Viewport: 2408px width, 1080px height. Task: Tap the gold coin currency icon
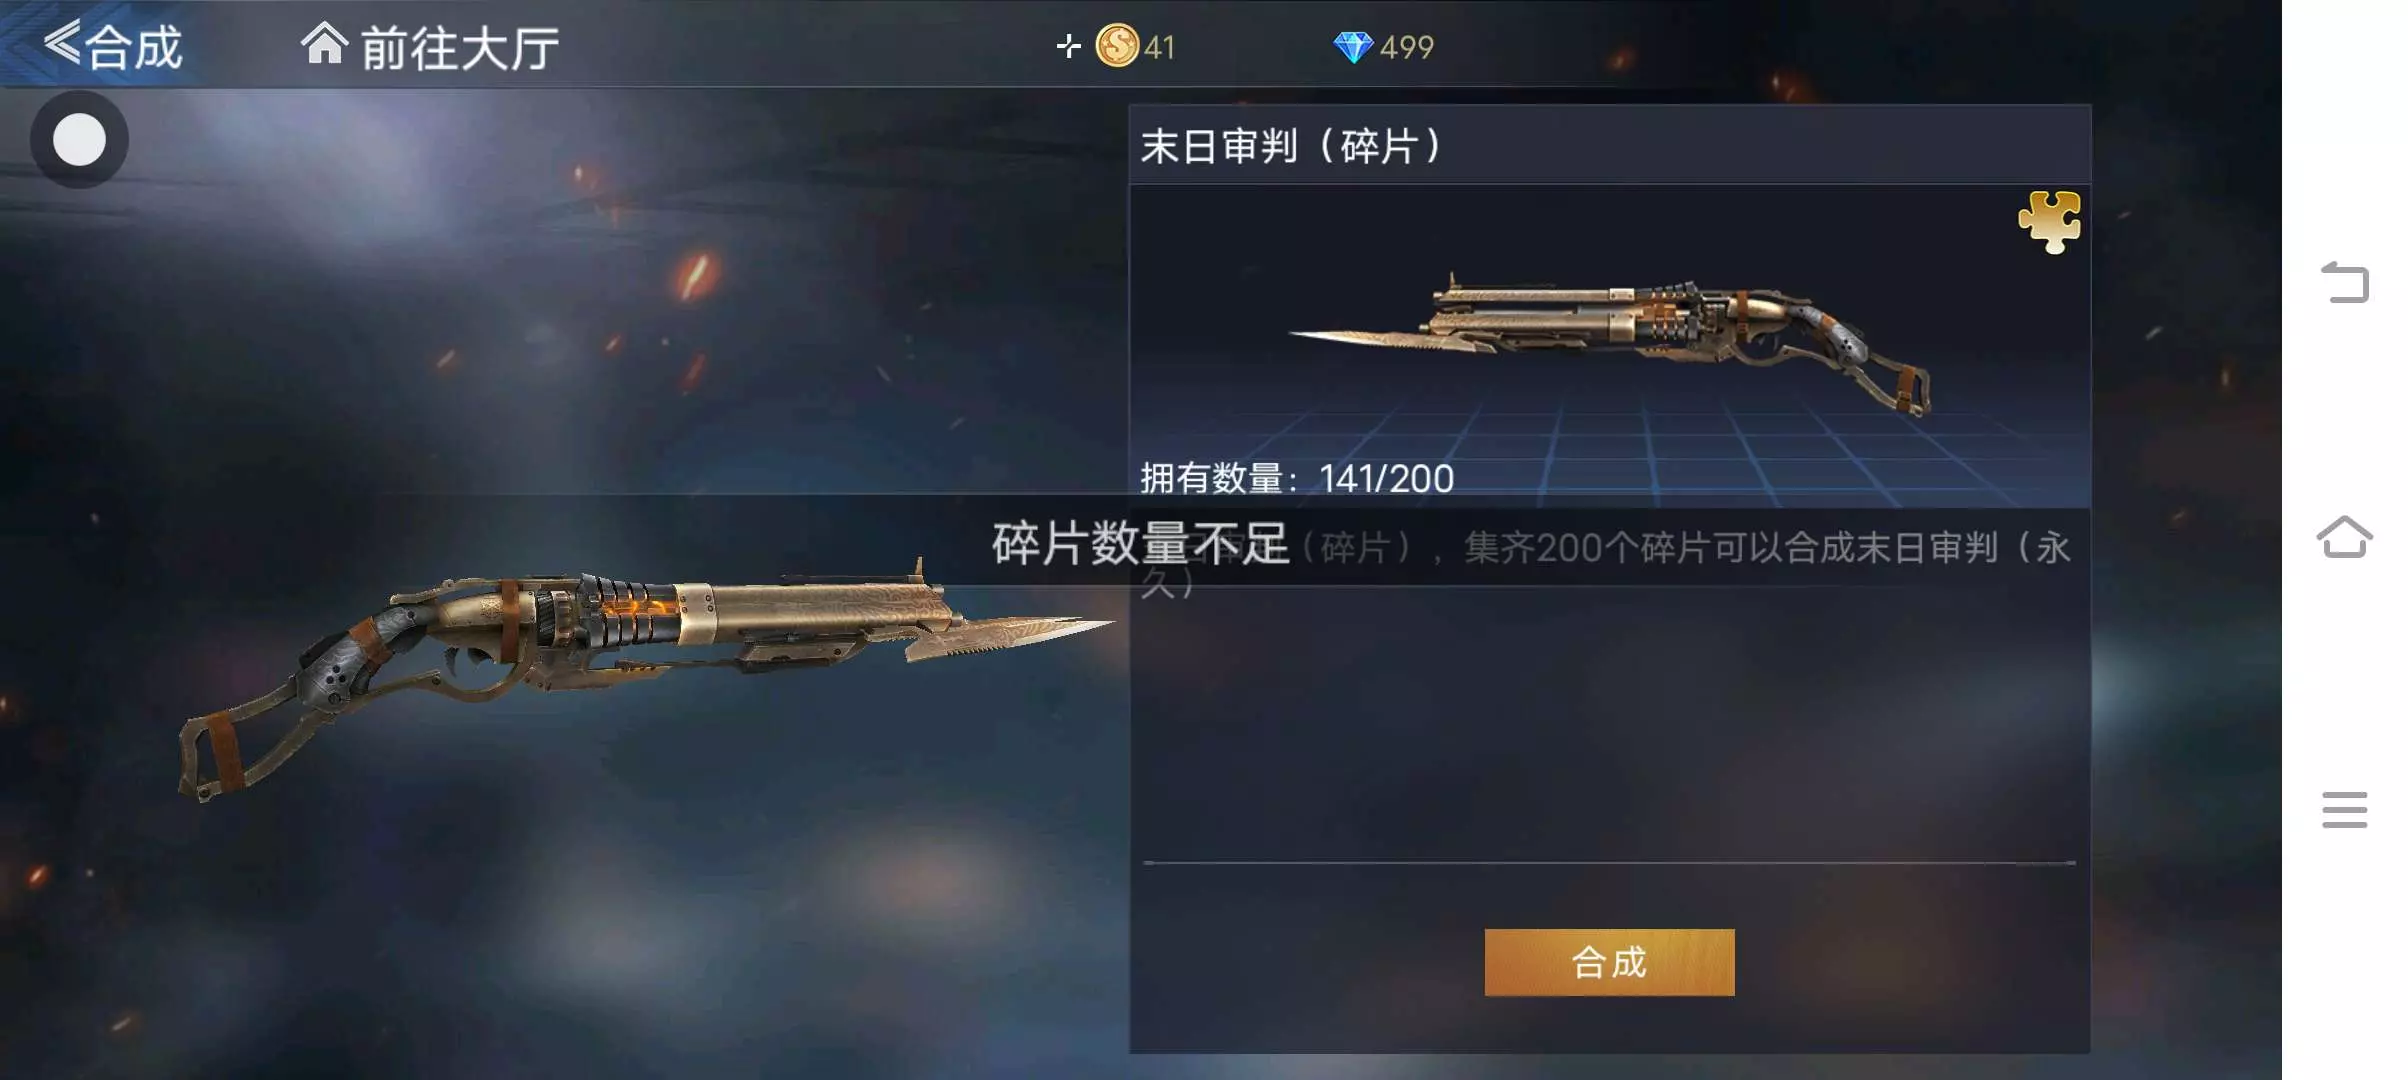tap(1117, 46)
